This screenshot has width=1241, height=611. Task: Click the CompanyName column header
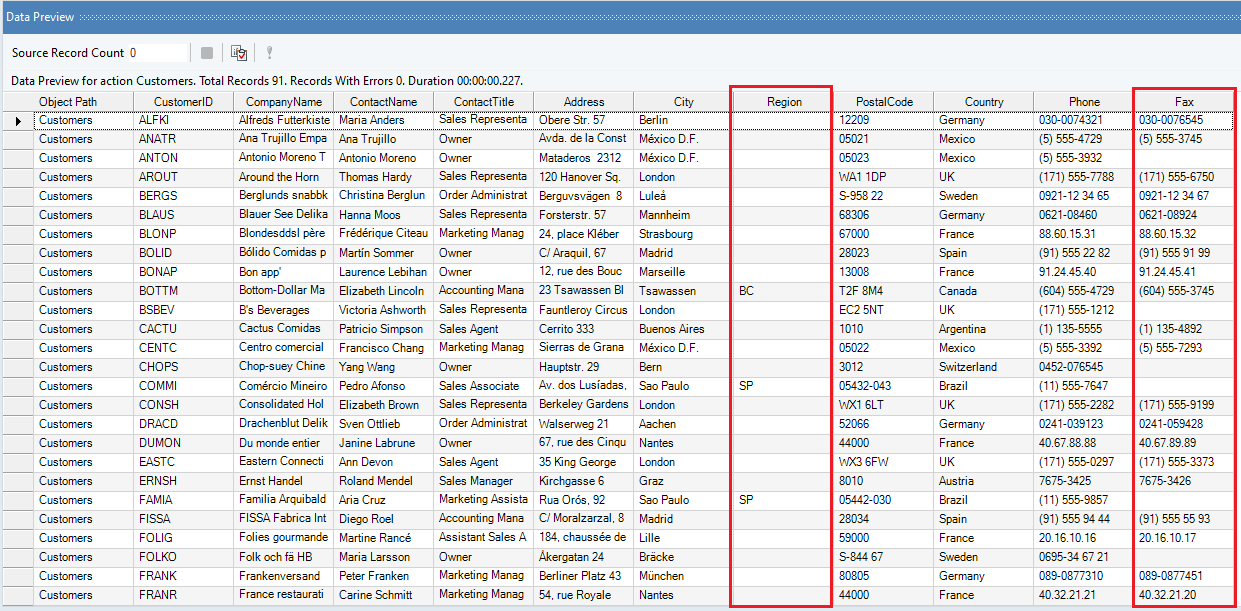[283, 101]
